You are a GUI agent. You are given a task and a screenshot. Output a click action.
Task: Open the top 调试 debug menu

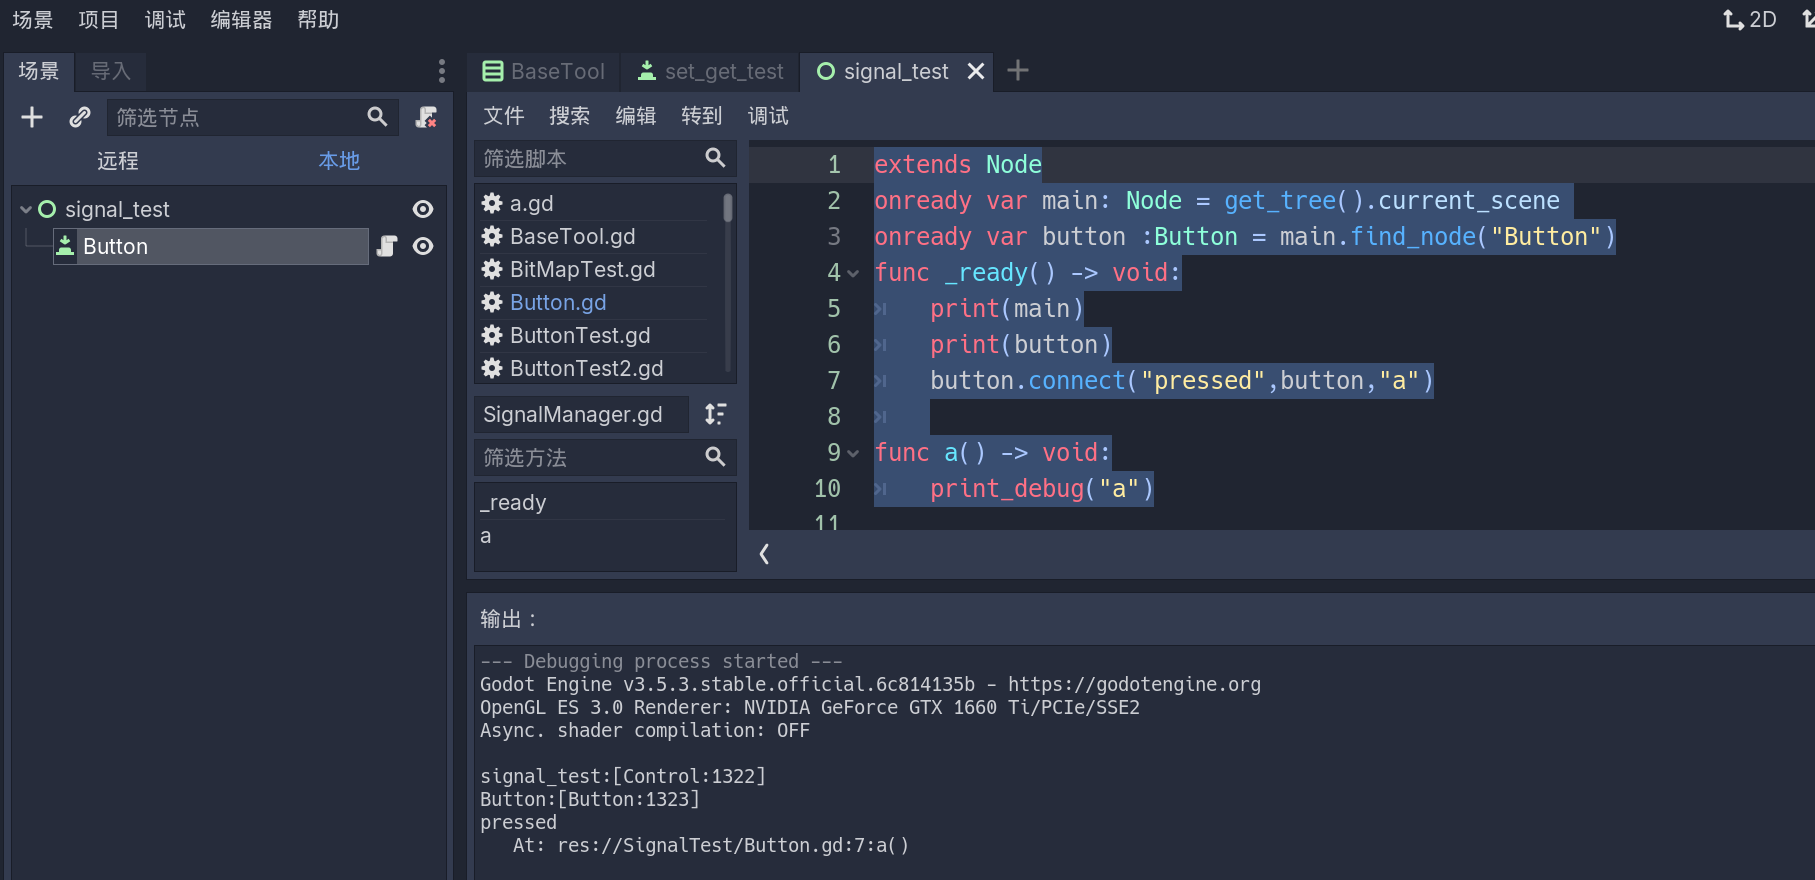click(165, 19)
